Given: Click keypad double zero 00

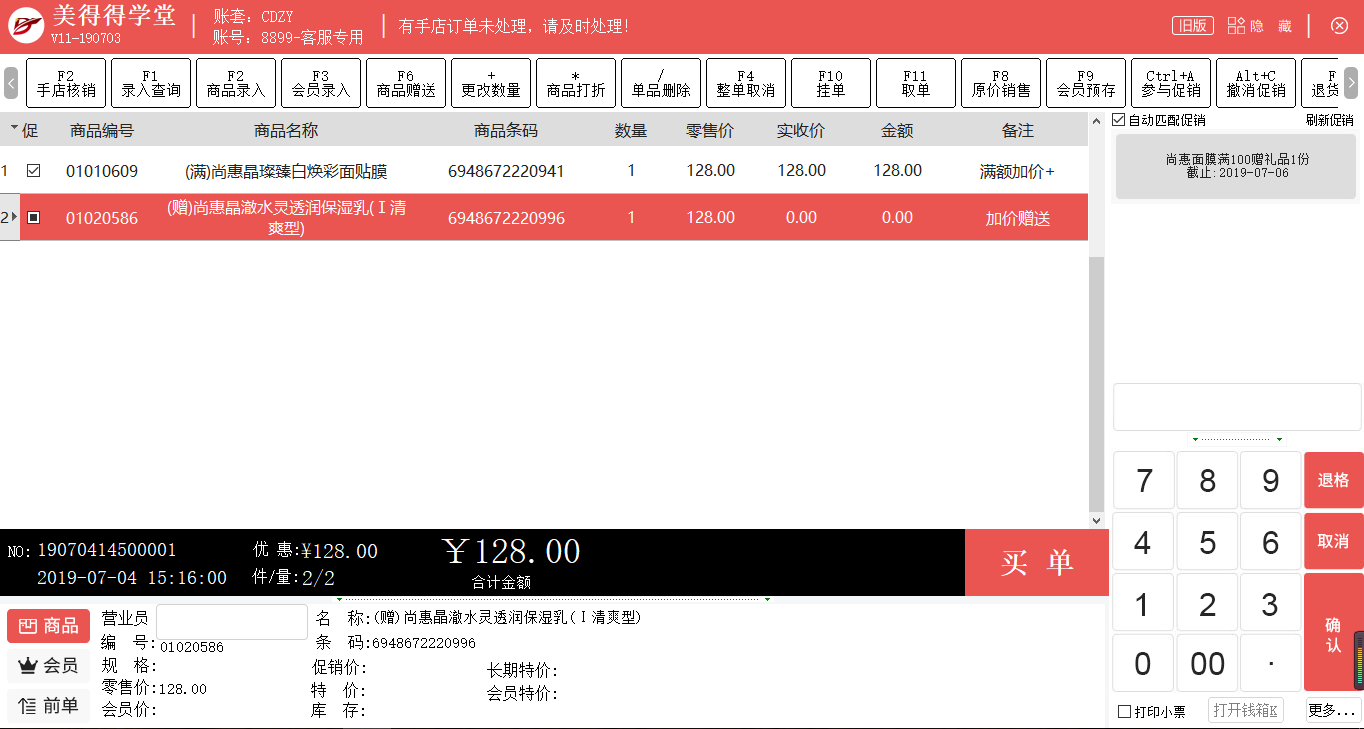Looking at the screenshot, I should click(1207, 663).
